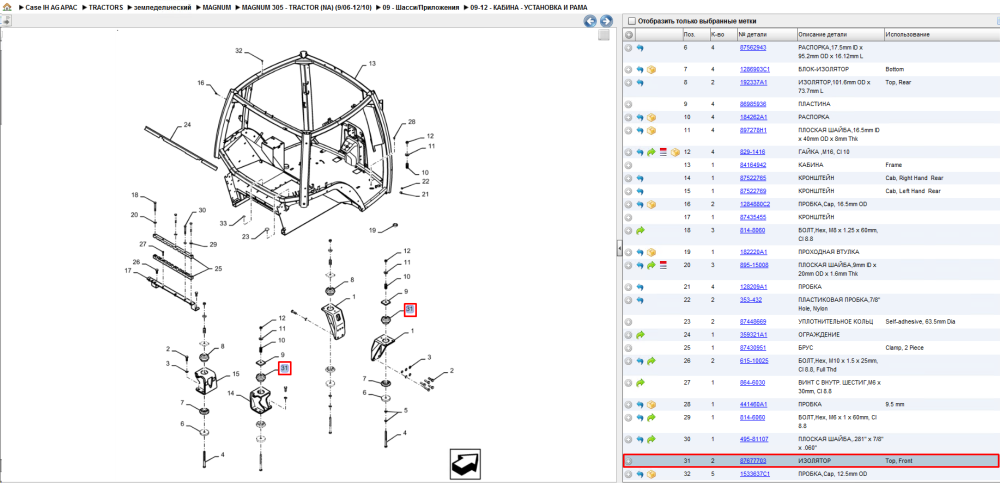Viewport: 1000px width, 483px height.
Task: Sort by 'К-во' column header
Action: coord(722,34)
